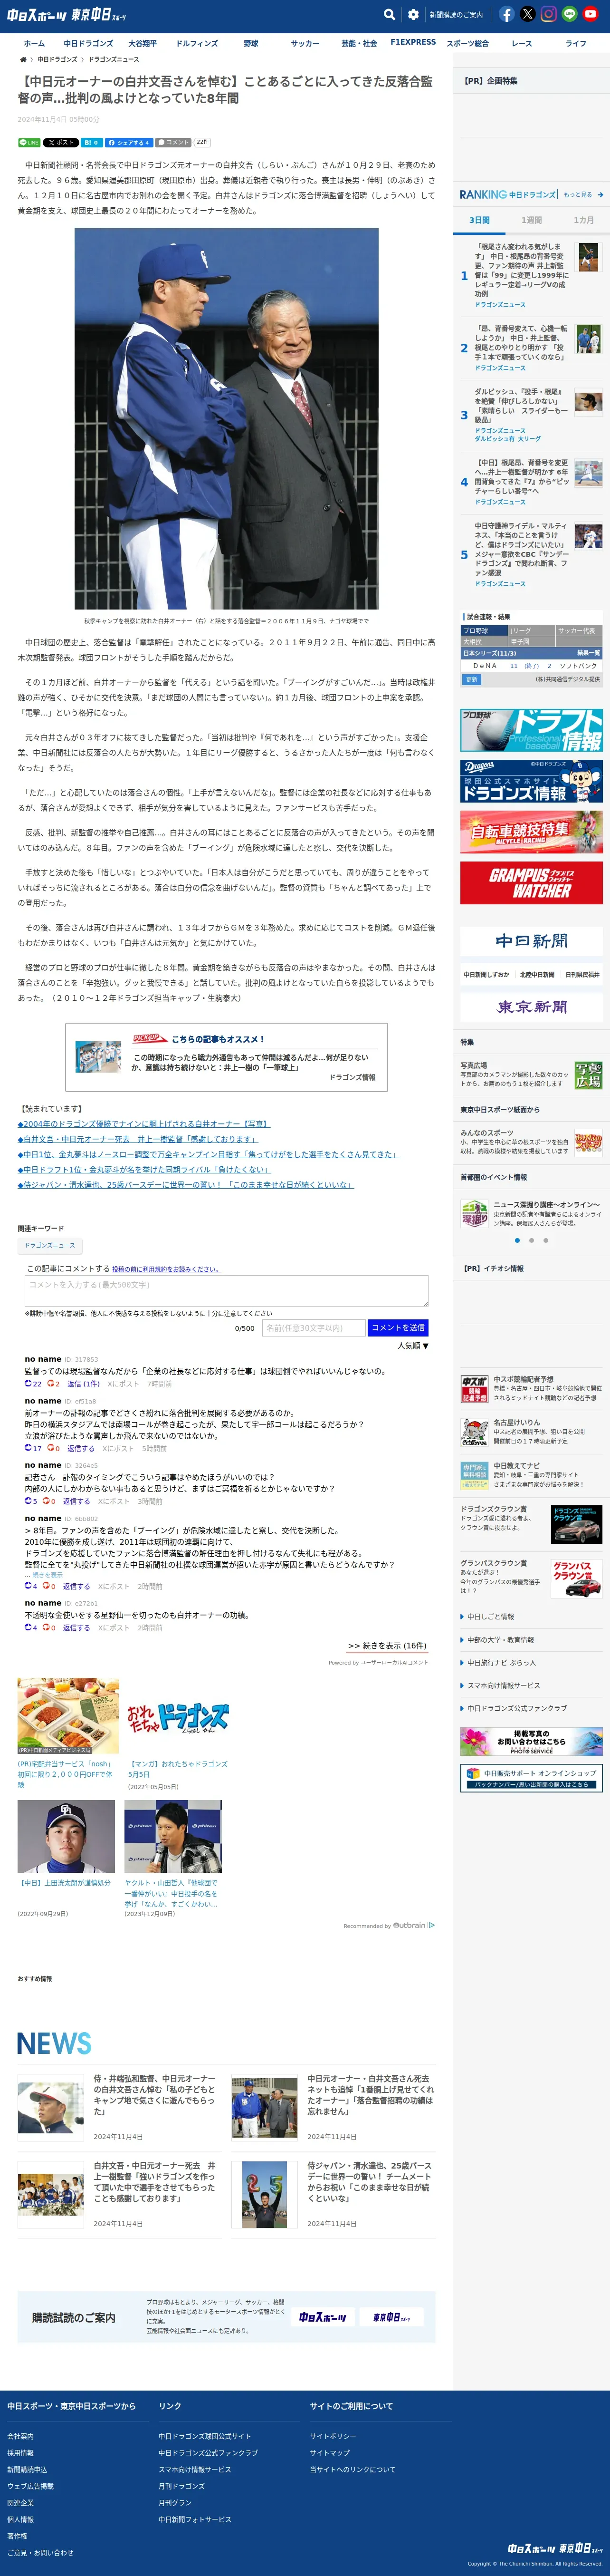Expand 続きを表示 (16件) comments
Viewport: 610px width, 2576px height.
point(387,1646)
